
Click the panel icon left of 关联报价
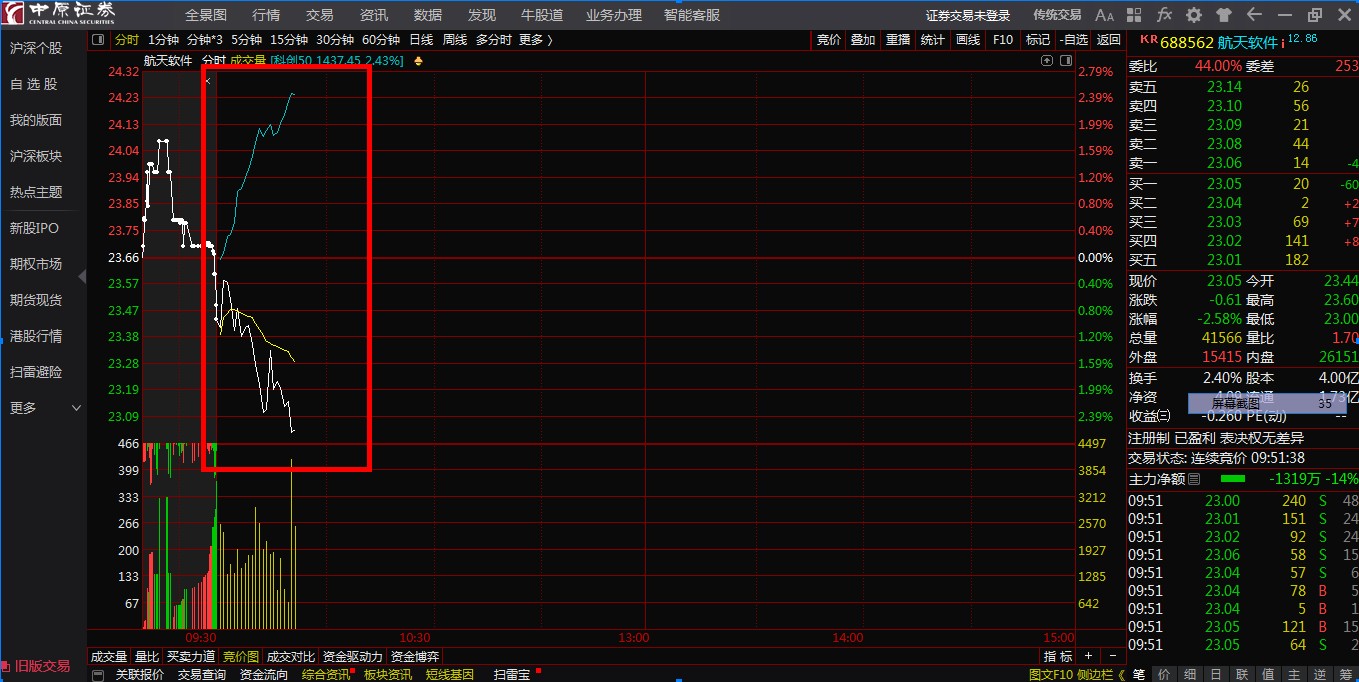[98, 675]
